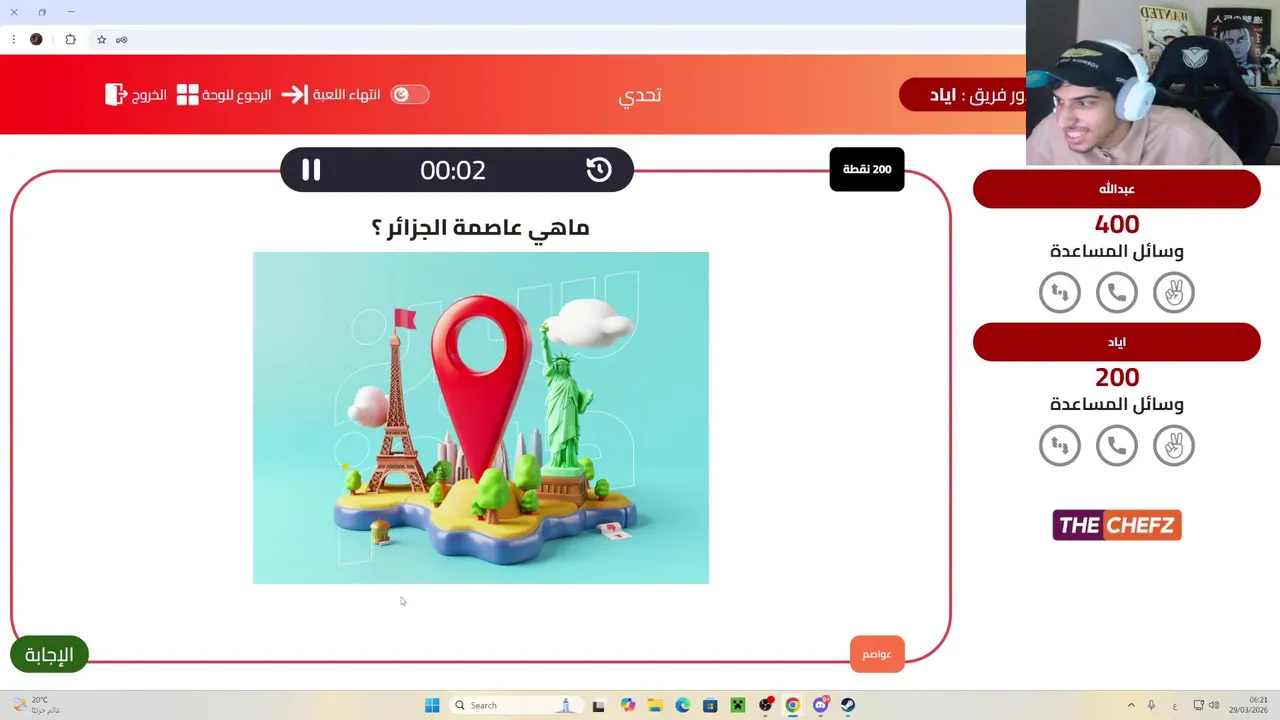The image size is (1280, 720).
Task: Open Microsoft Edge from the taskbar
Action: [x=682, y=705]
